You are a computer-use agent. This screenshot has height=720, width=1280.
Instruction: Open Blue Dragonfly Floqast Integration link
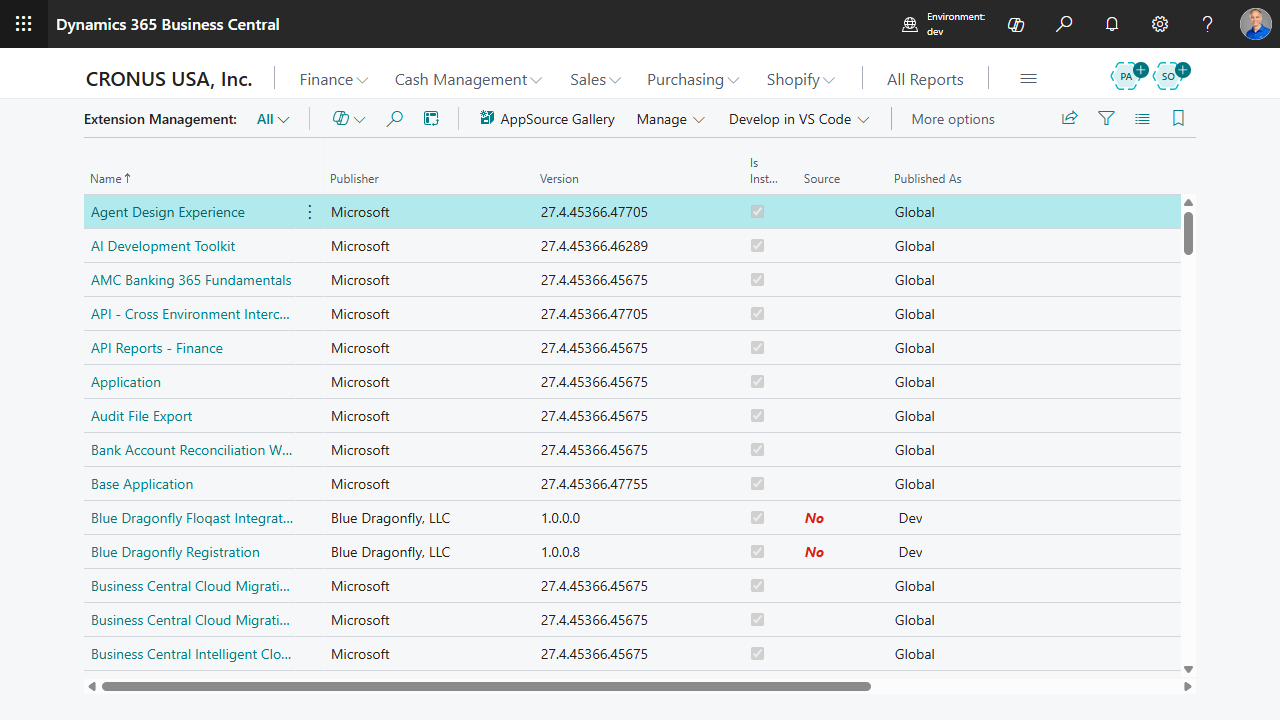[192, 518]
